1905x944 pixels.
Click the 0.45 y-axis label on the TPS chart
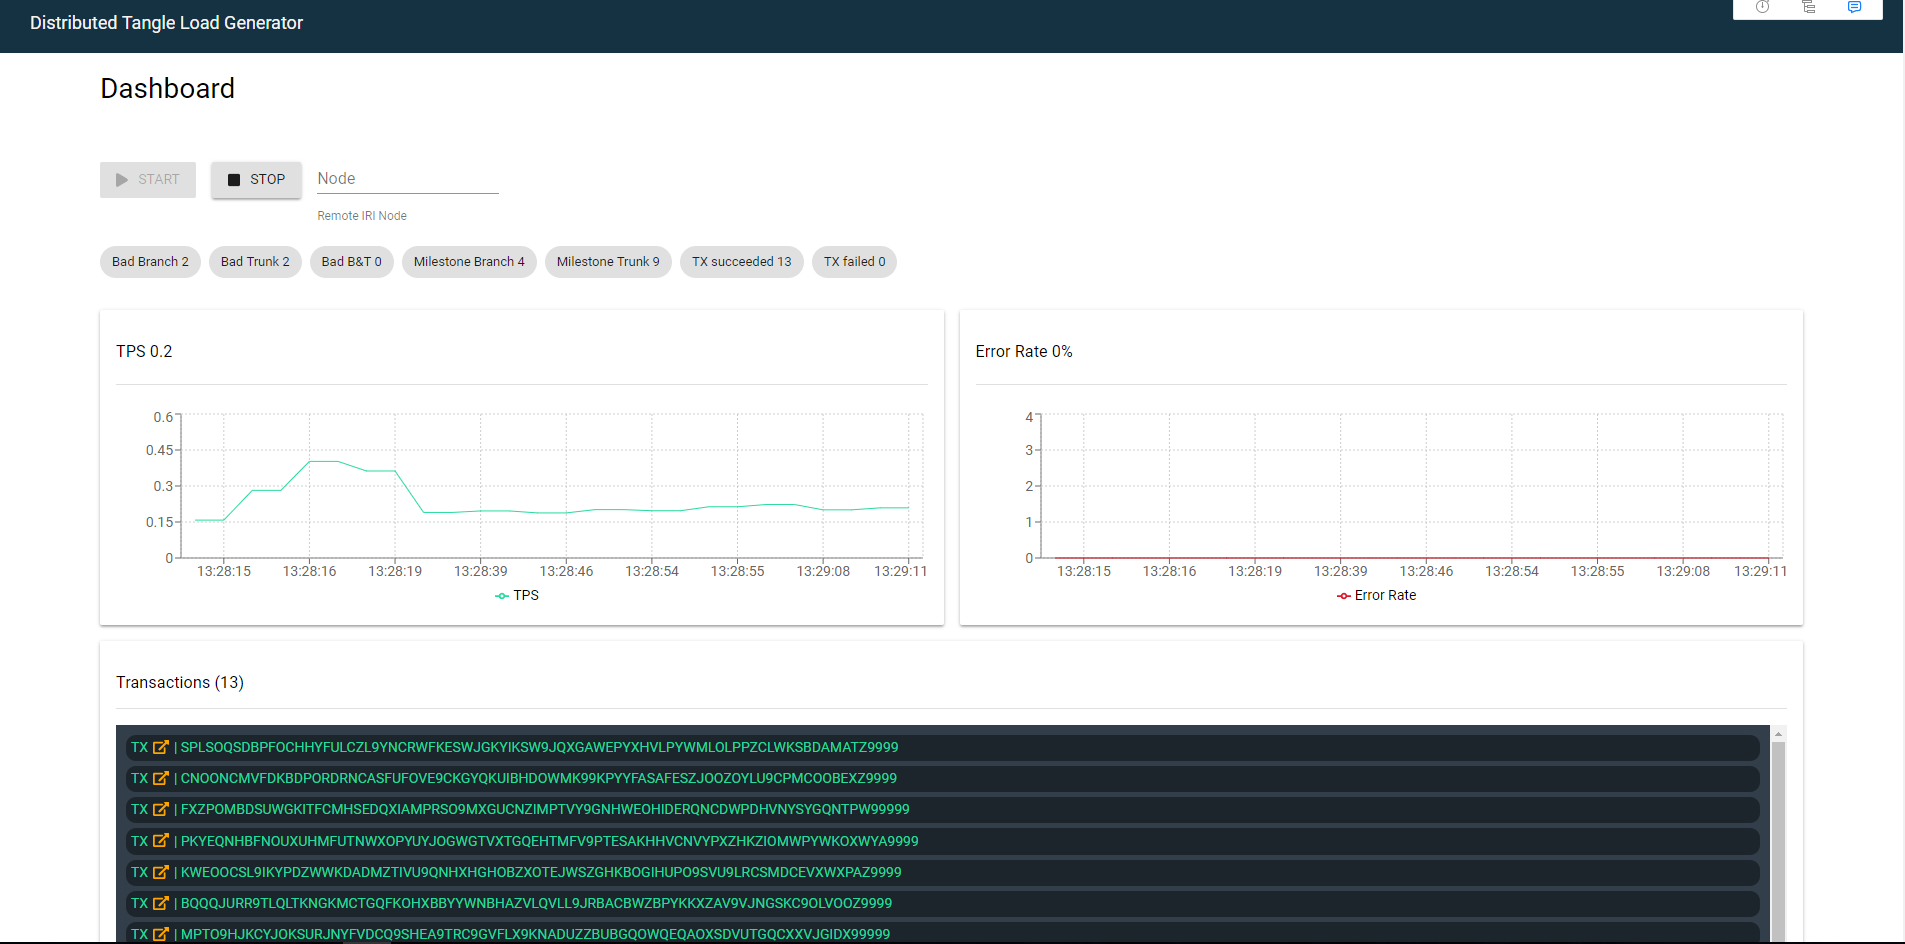(159, 450)
